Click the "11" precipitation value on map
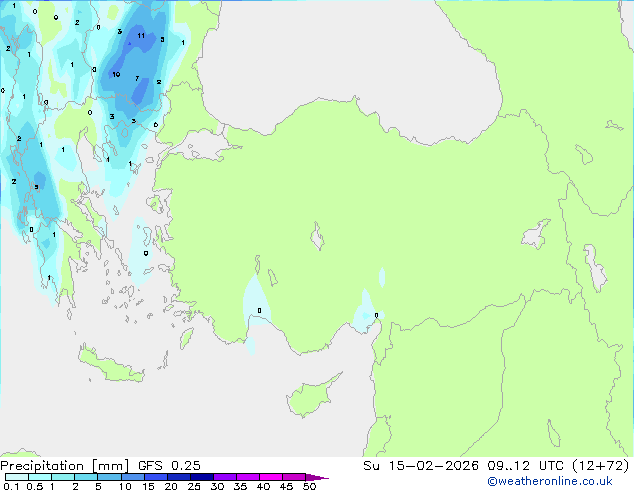Screen dimensions: 634x490 pyautogui.click(x=141, y=36)
